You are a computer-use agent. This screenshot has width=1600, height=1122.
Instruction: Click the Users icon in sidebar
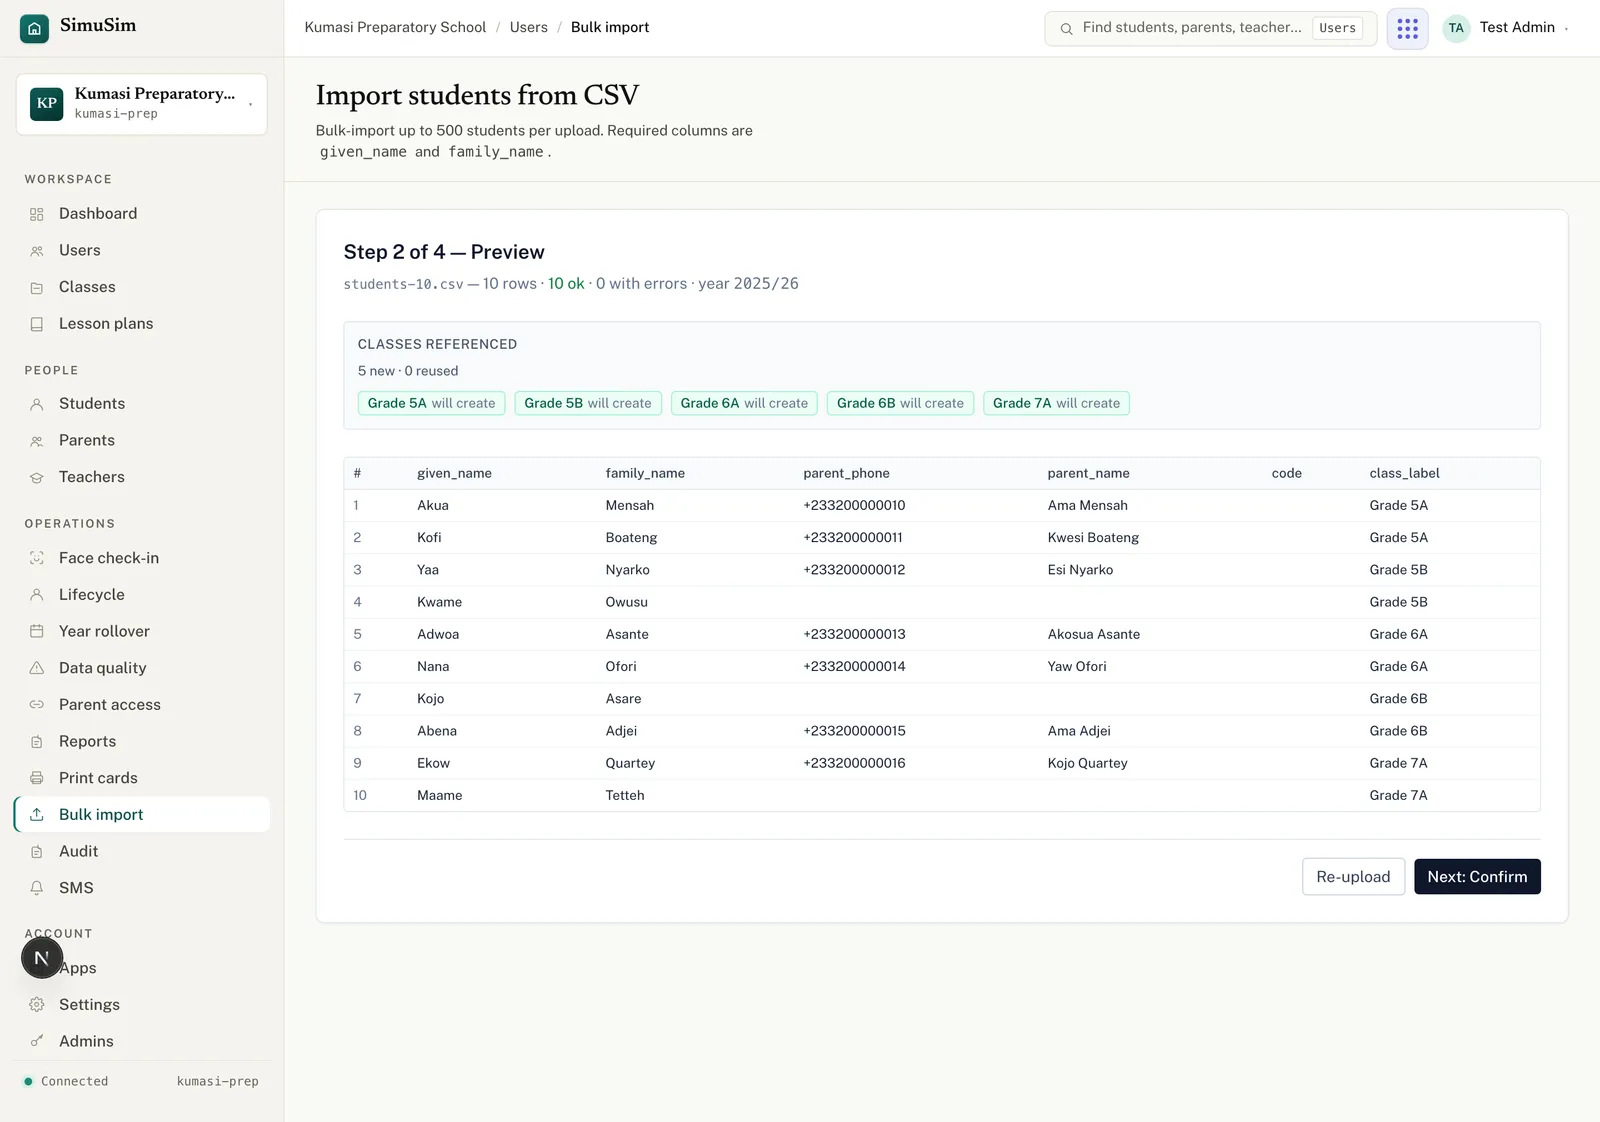(37, 251)
